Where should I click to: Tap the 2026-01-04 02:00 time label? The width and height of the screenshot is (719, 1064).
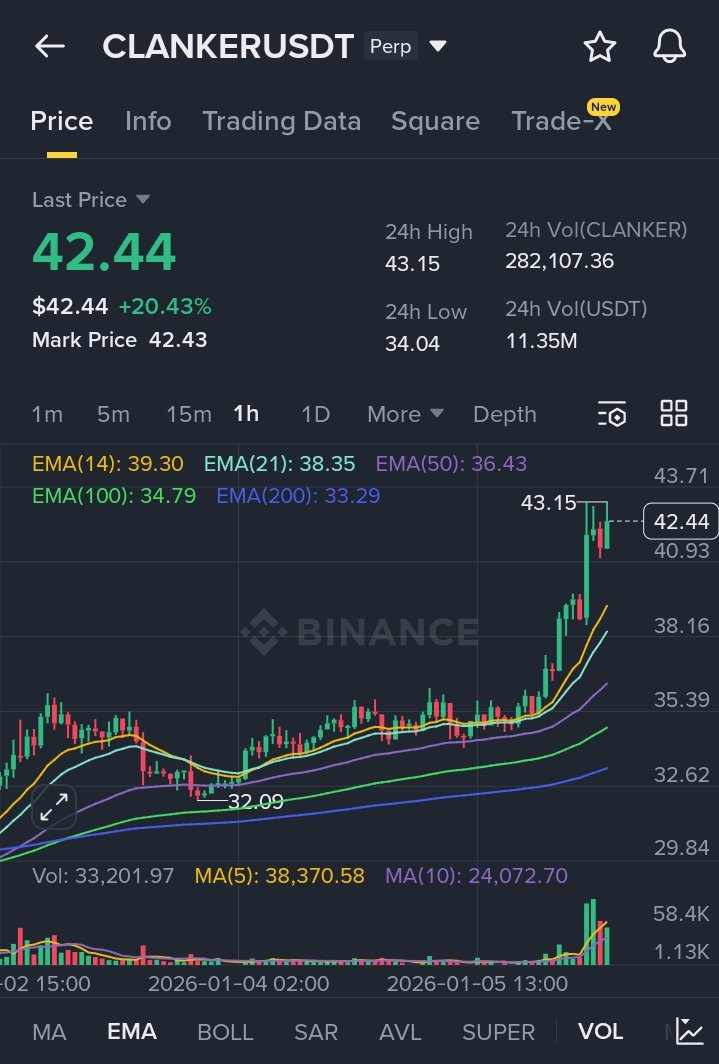(238, 983)
